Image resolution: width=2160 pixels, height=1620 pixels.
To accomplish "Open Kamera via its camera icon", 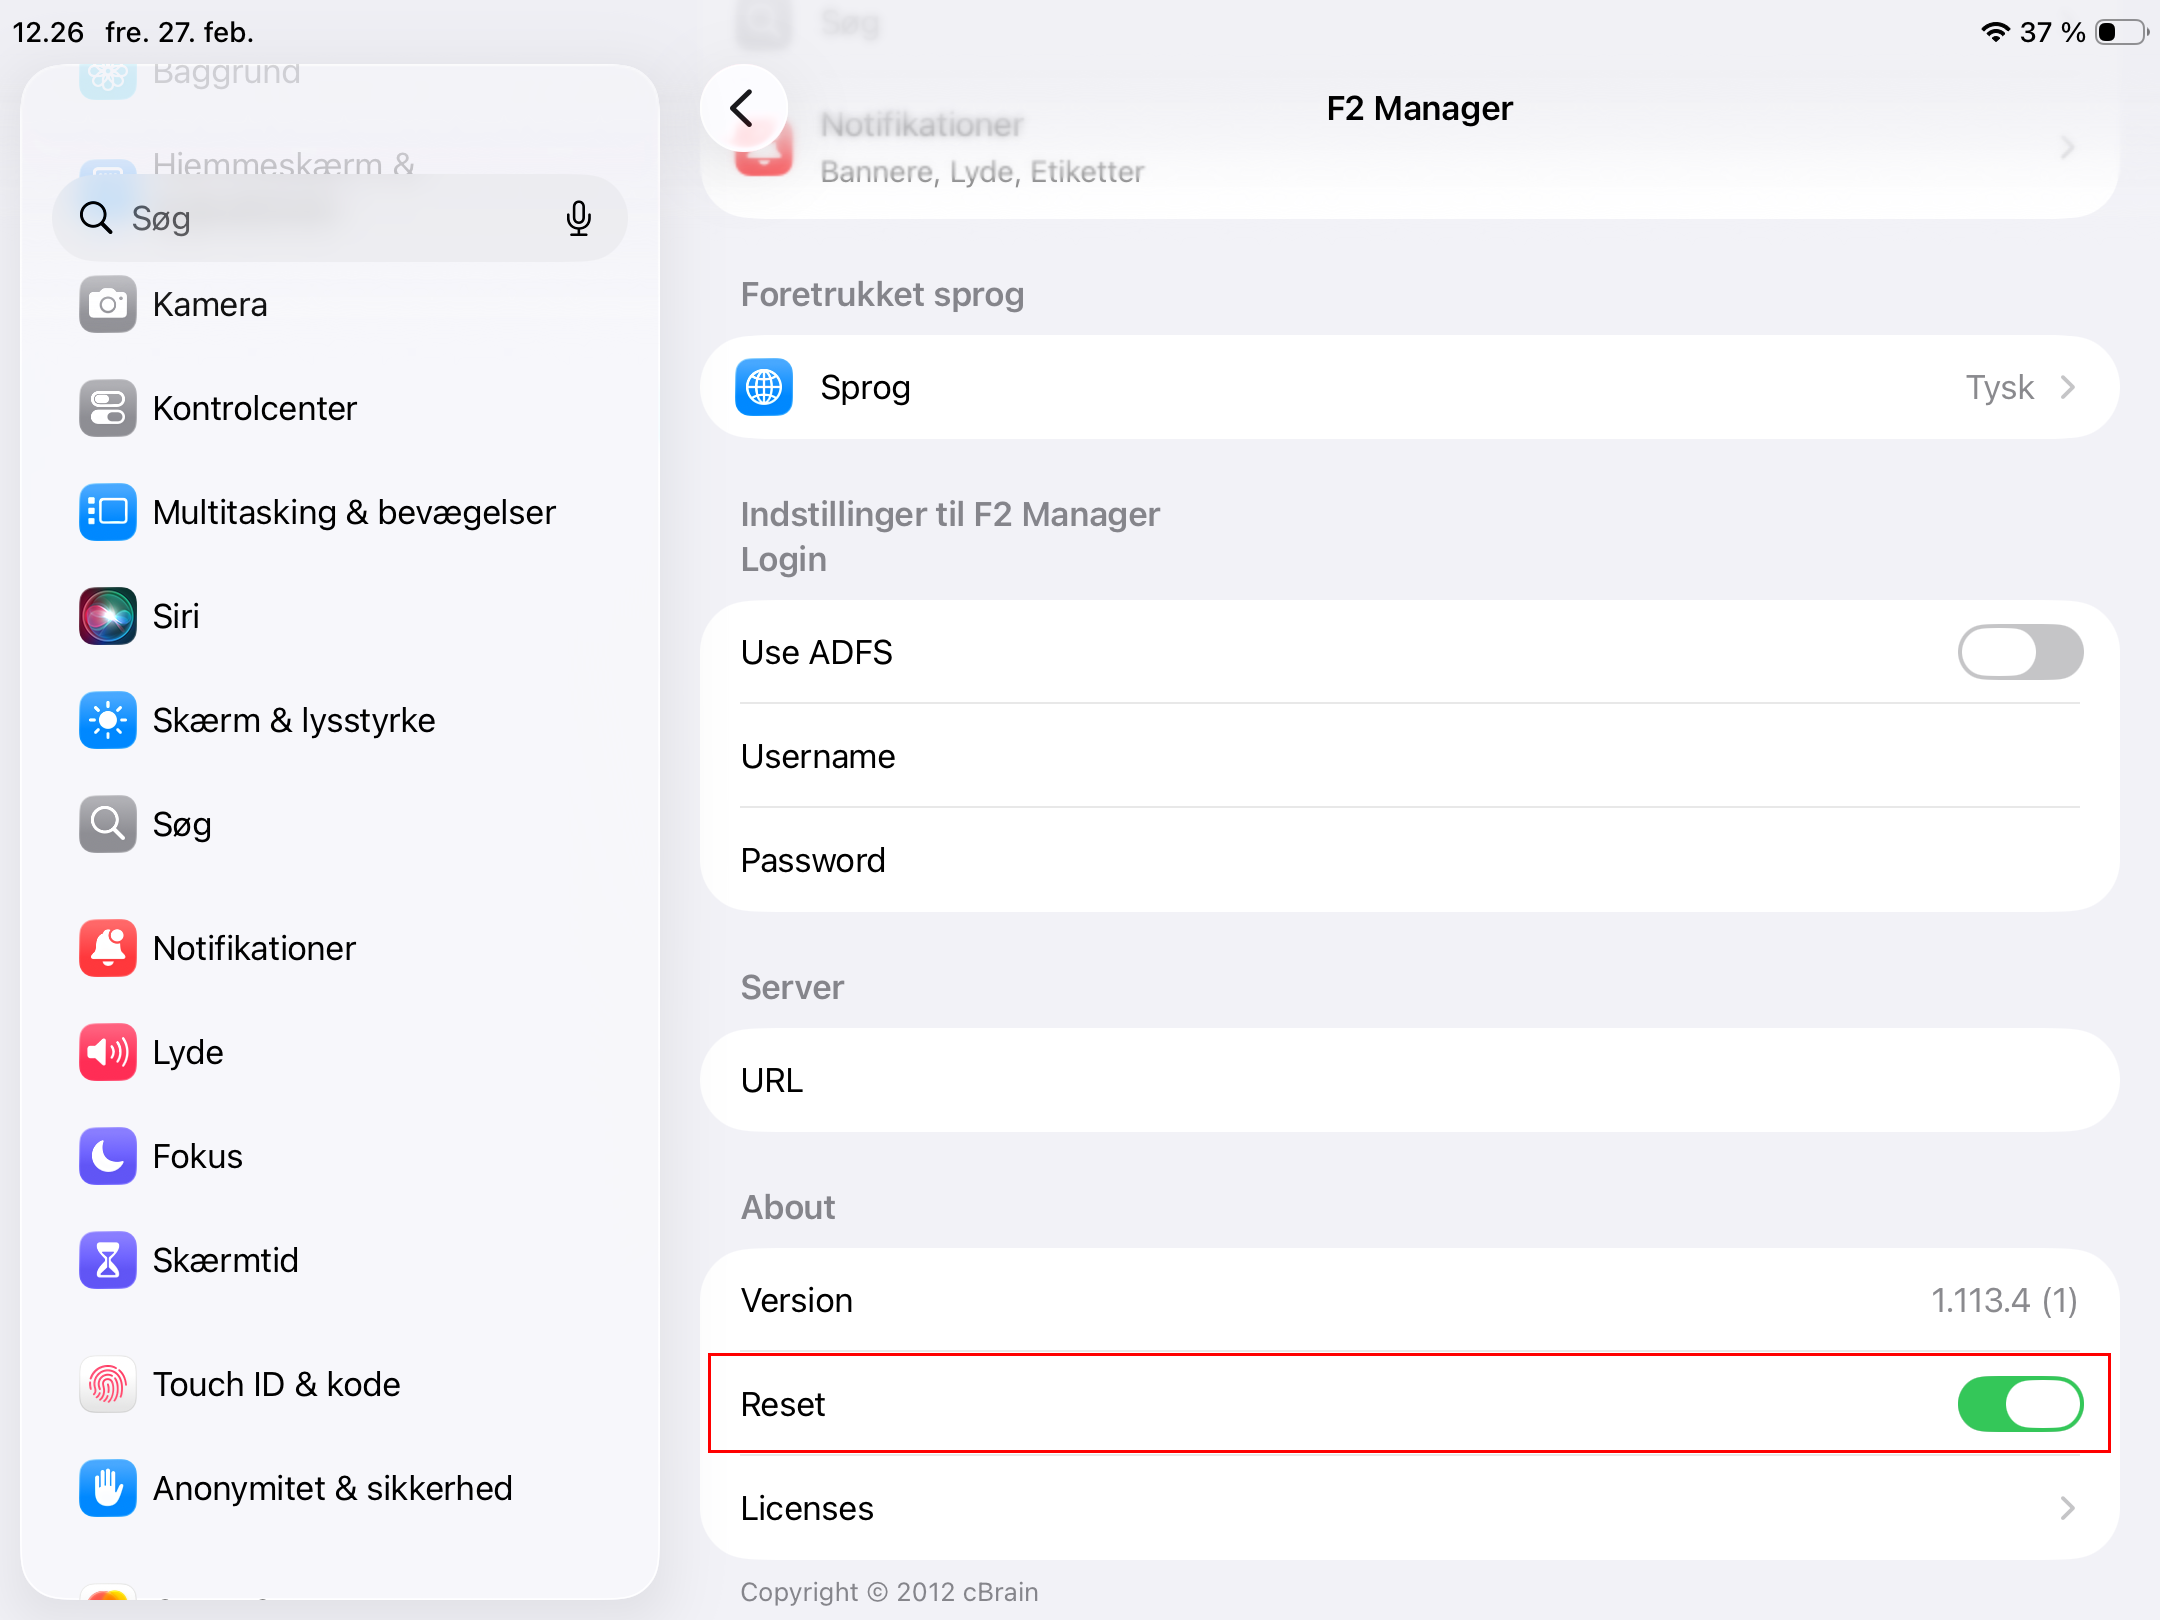I will [x=108, y=304].
